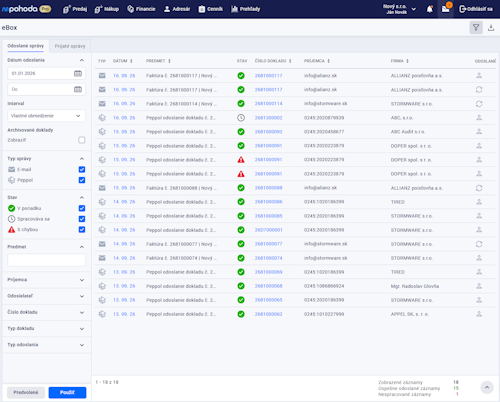The height and width of the screenshot is (402, 500).
Task: Click the export download icon
Action: (x=491, y=28)
